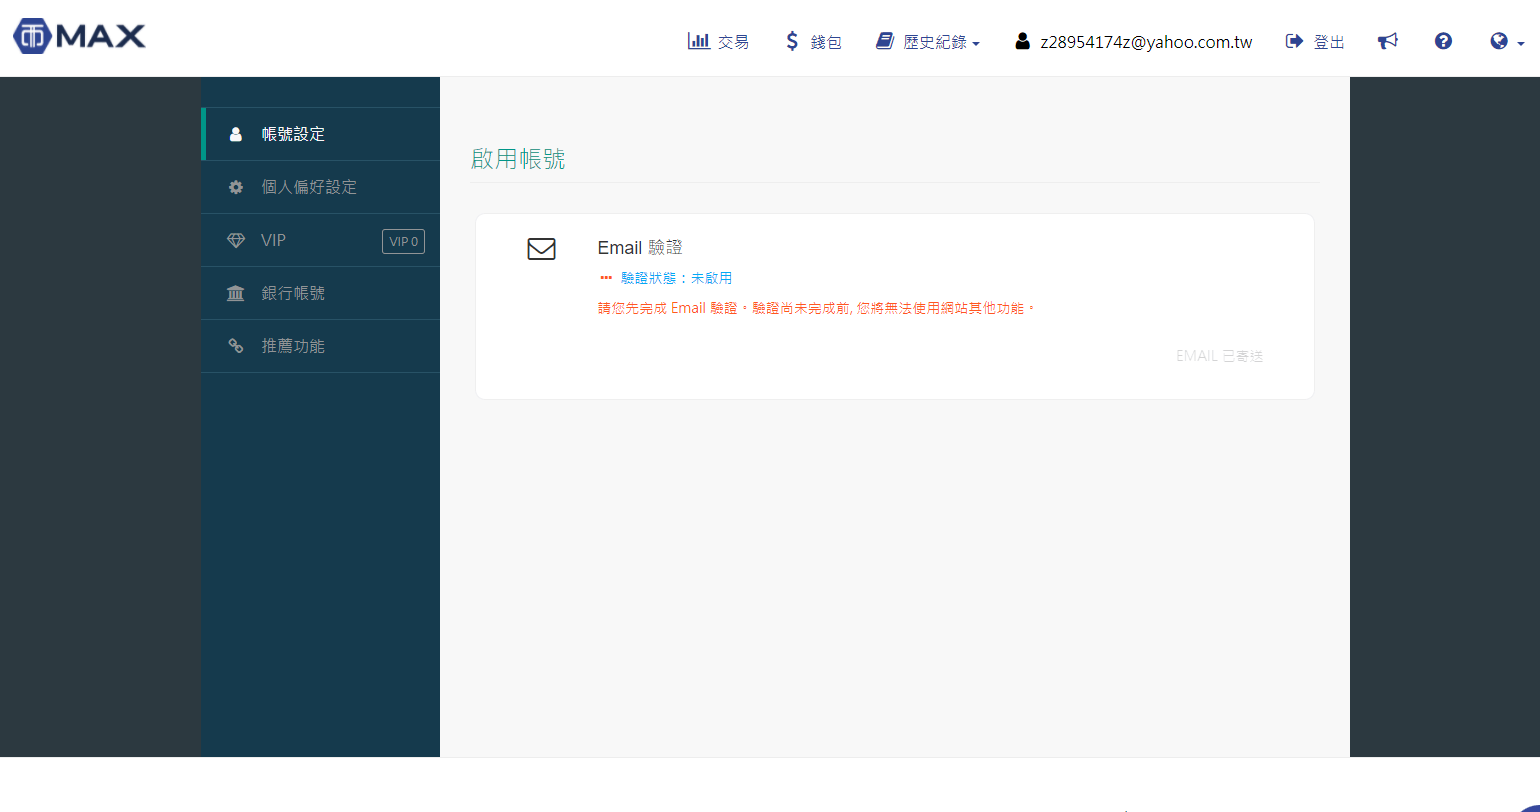Click the 交易 link in header

coord(733,42)
